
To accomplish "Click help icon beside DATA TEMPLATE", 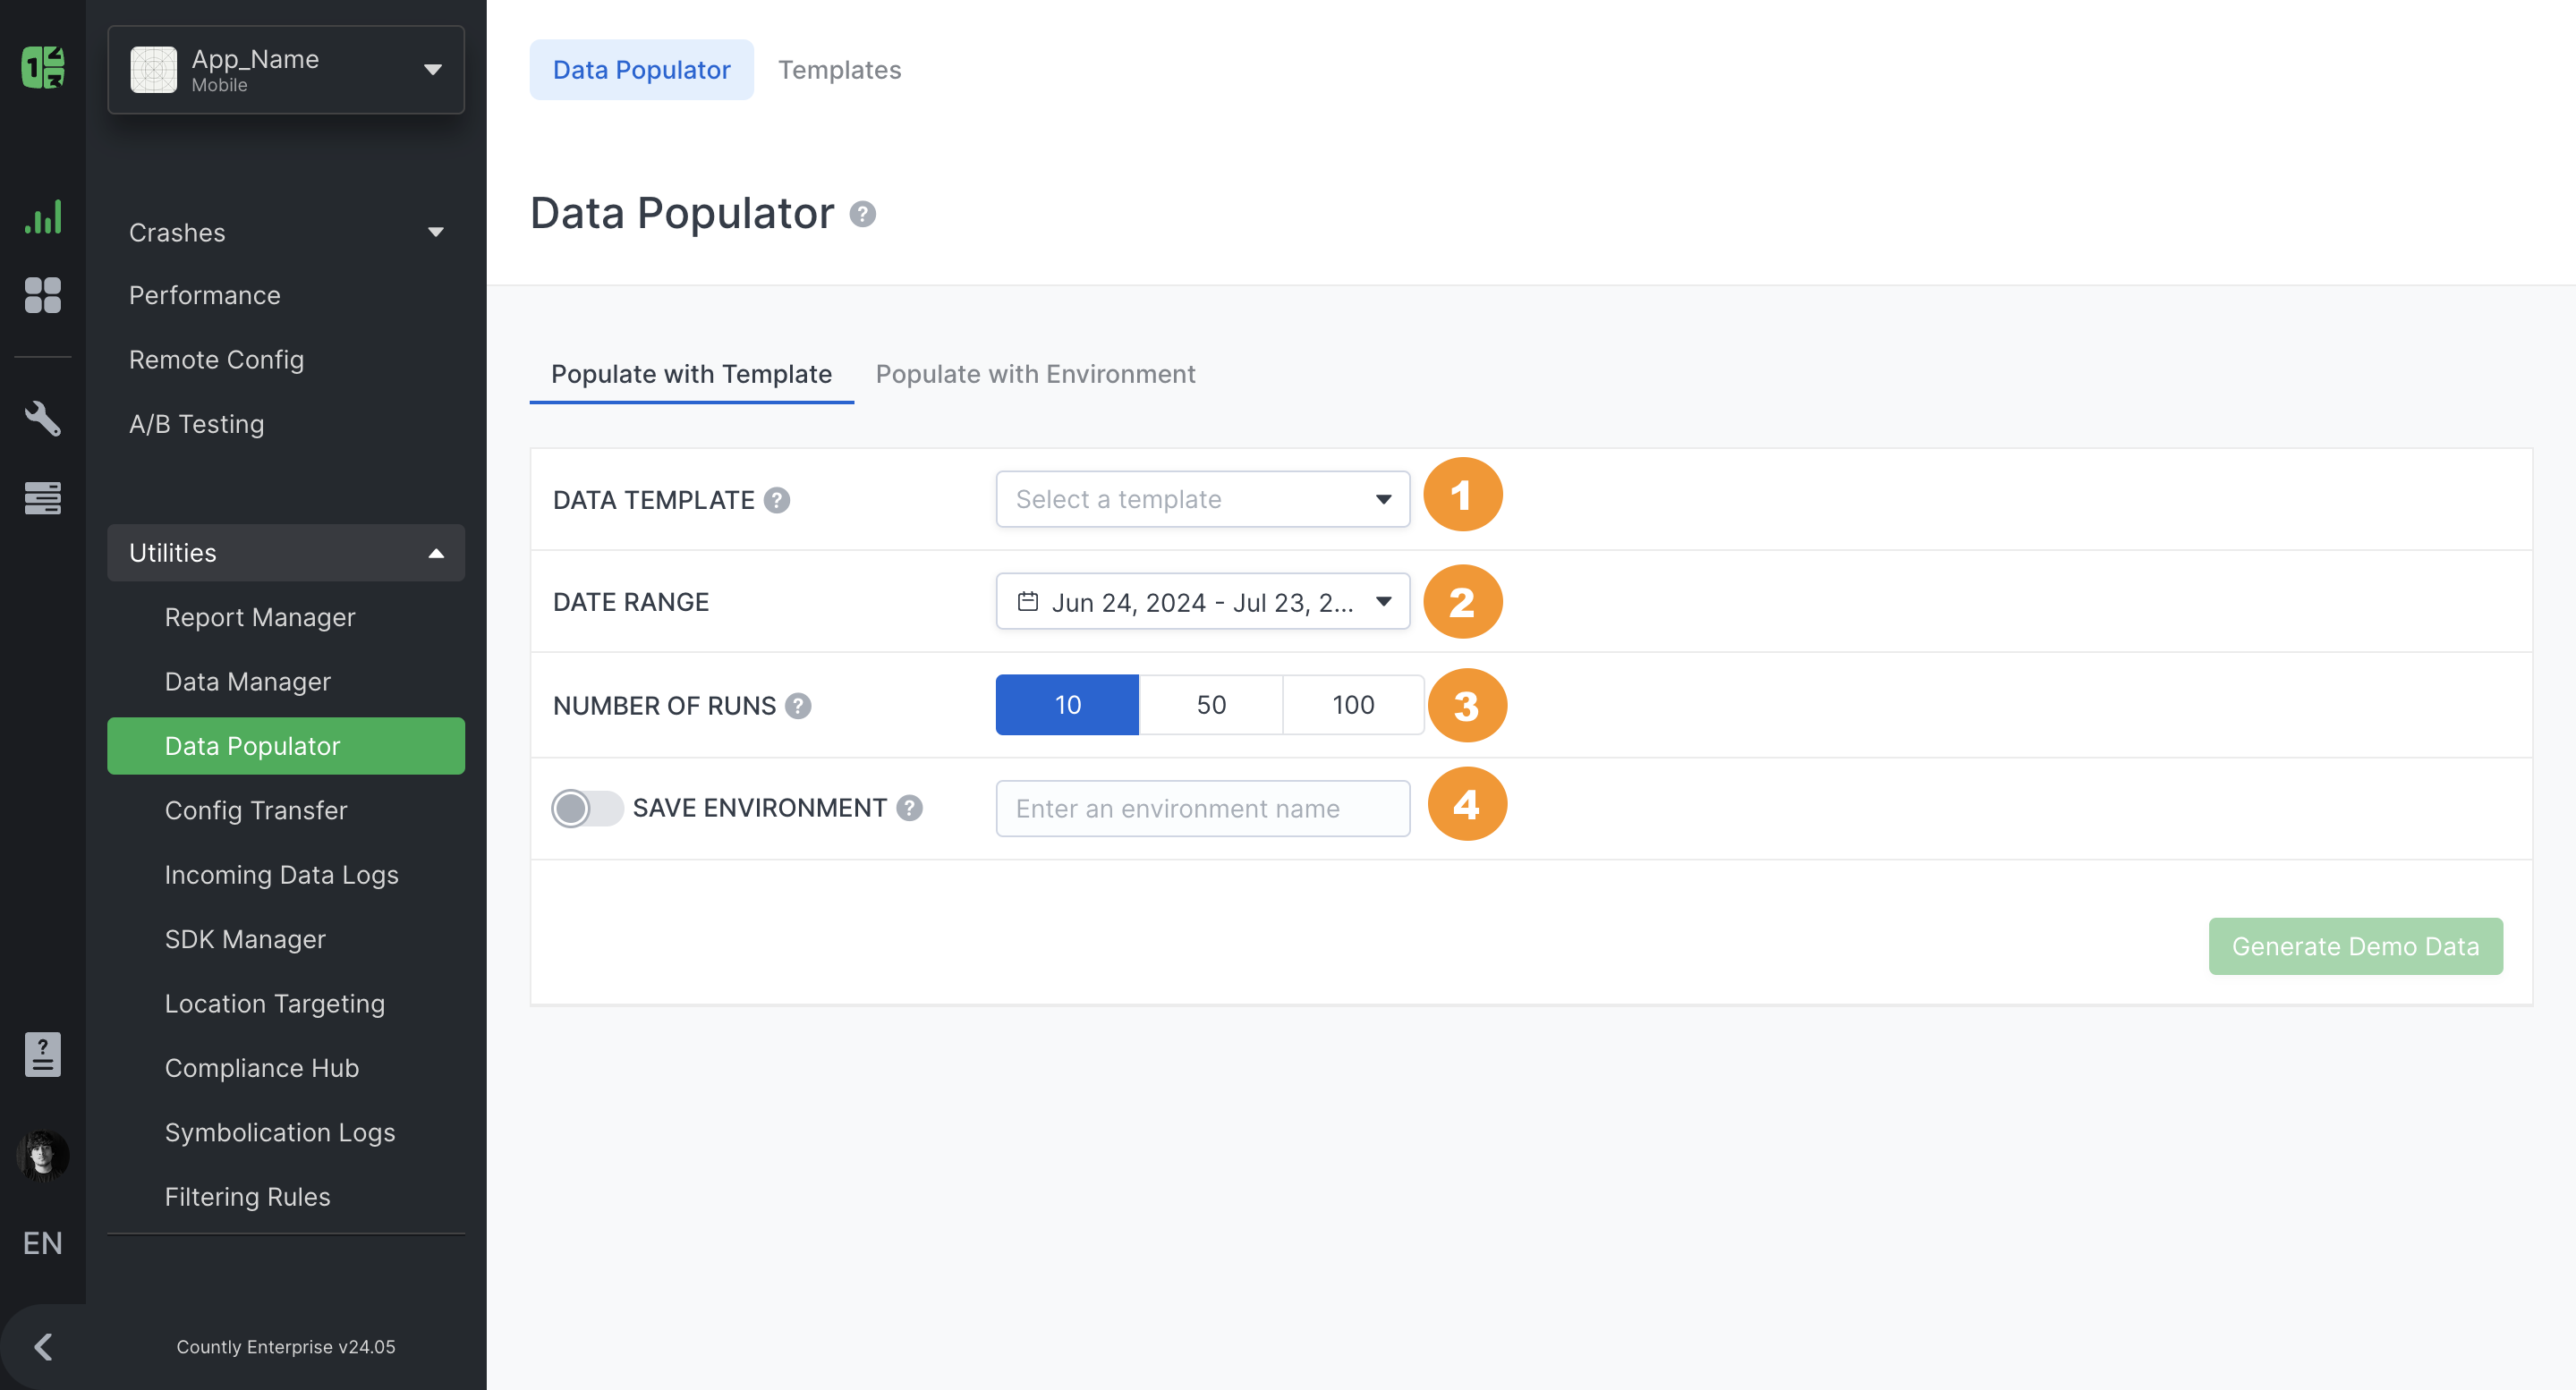I will pos(777,500).
